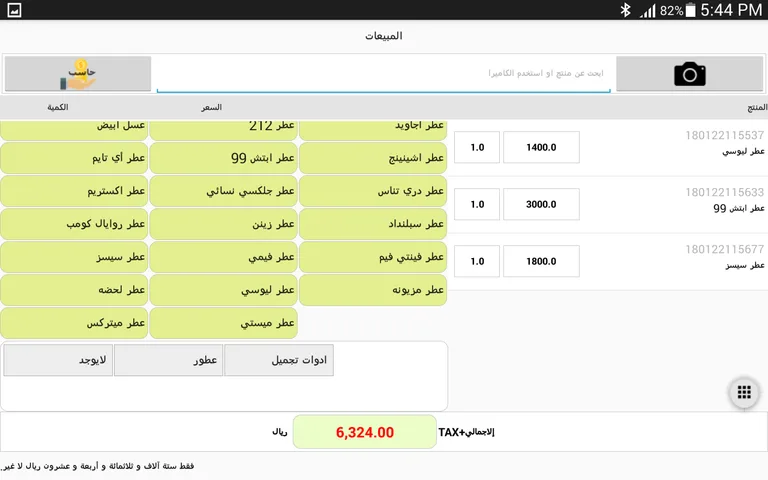Select product عطر أي تايم
The height and width of the screenshot is (480, 768).
click(x=74, y=158)
